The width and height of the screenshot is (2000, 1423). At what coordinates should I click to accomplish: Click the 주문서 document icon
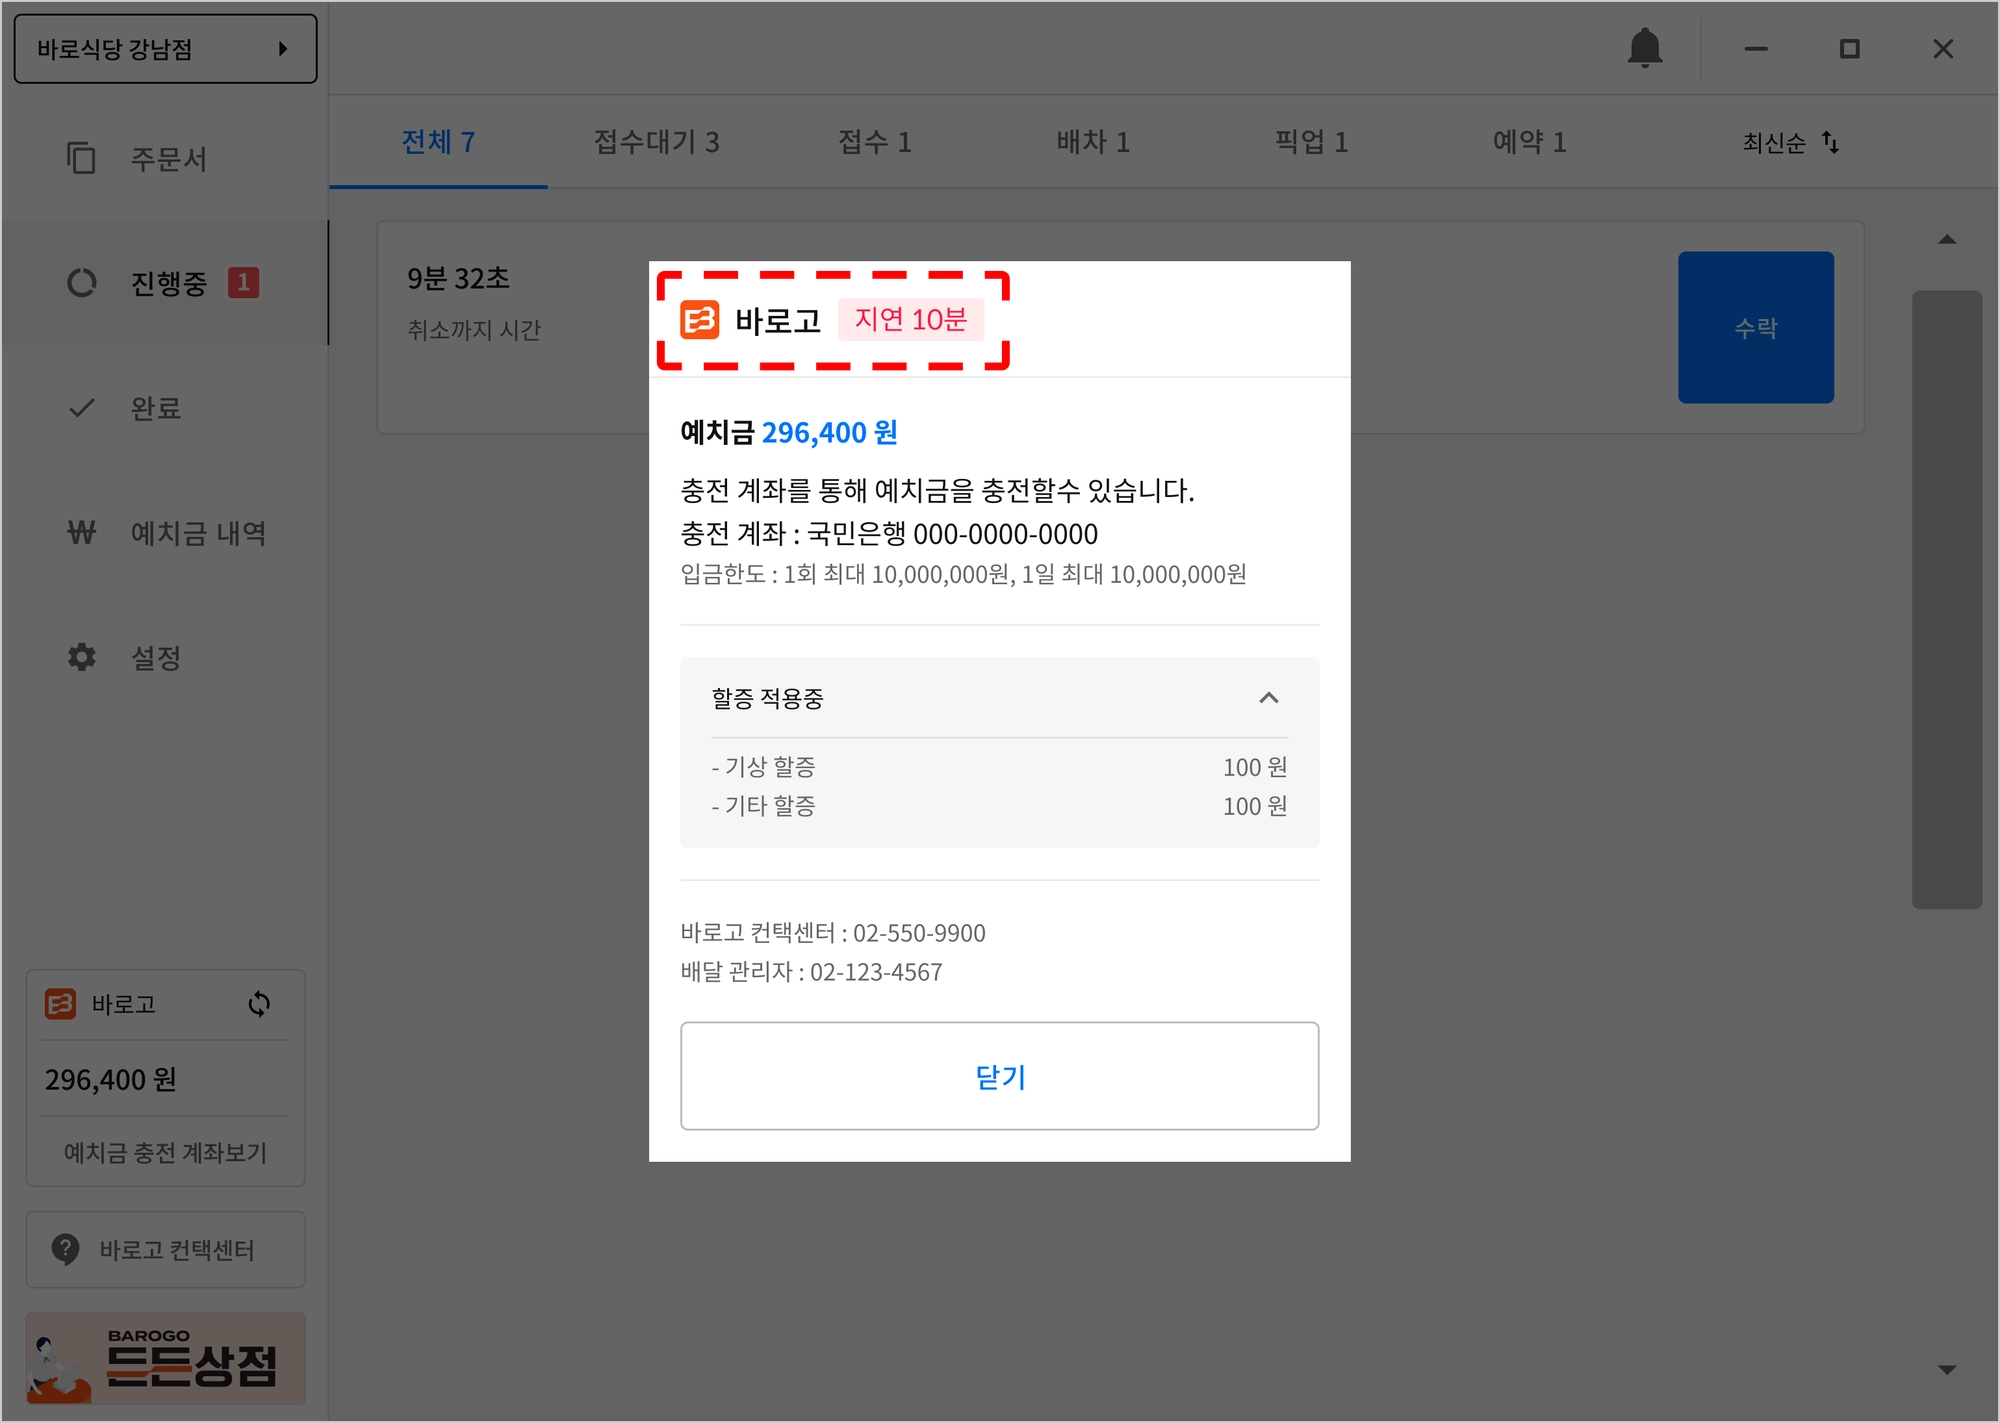[x=81, y=158]
